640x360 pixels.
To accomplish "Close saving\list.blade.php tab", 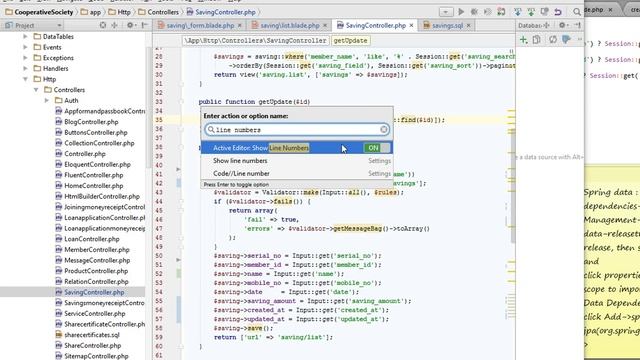I will point(325,25).
